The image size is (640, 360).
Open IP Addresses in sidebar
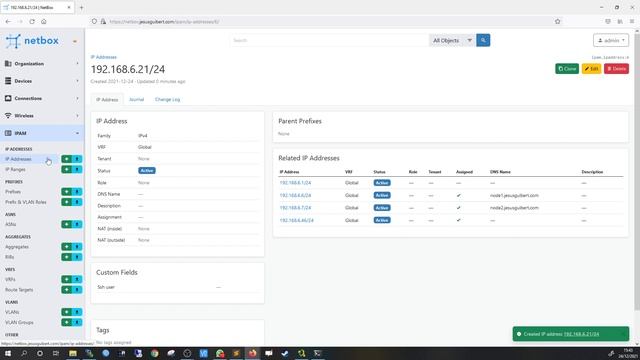click(x=18, y=159)
